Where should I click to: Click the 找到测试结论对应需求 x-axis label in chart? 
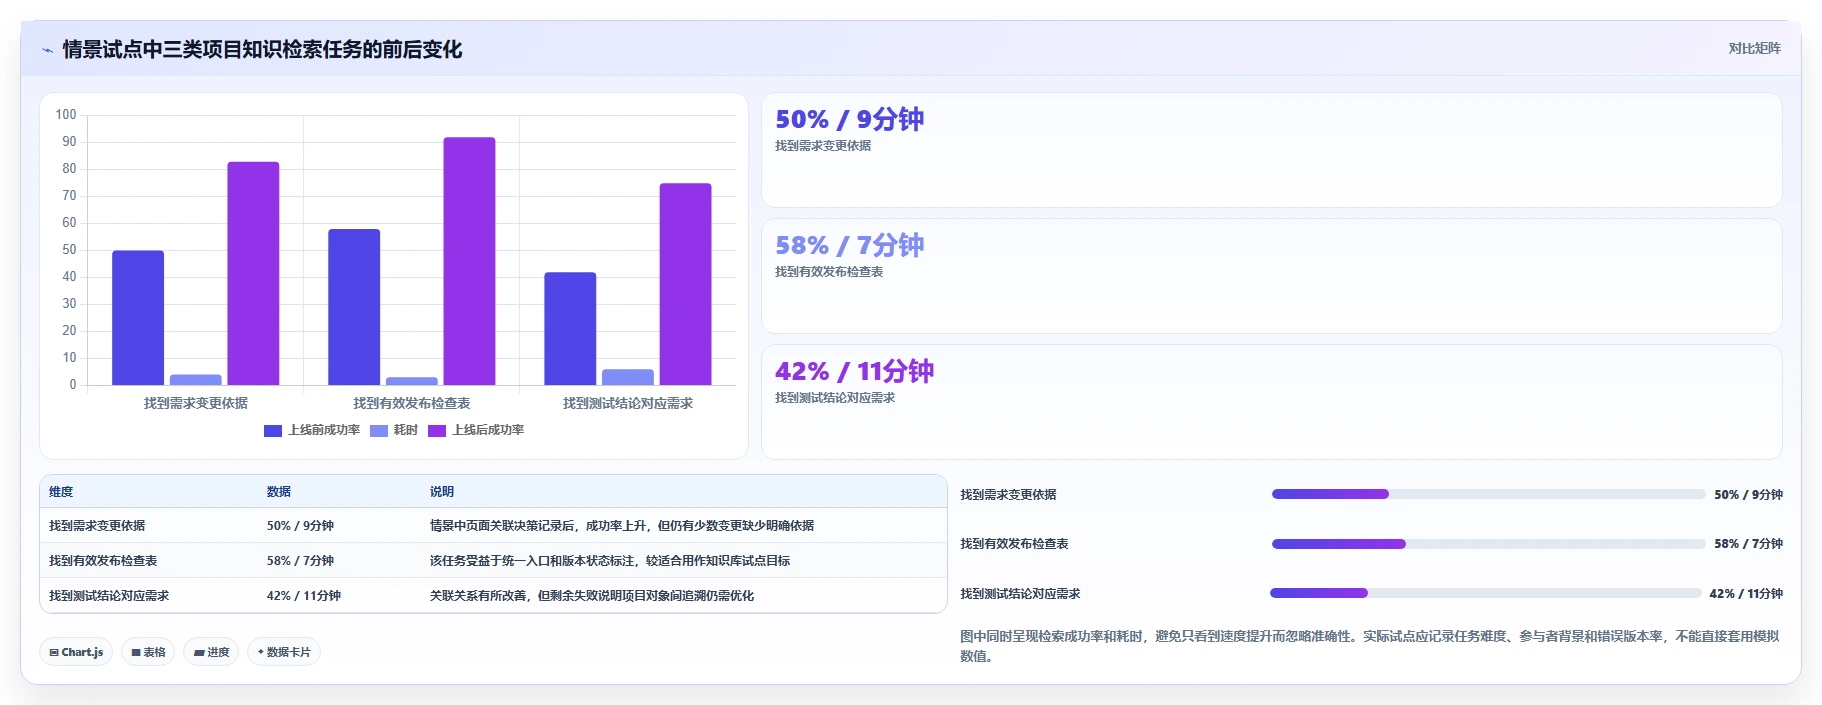point(628,403)
